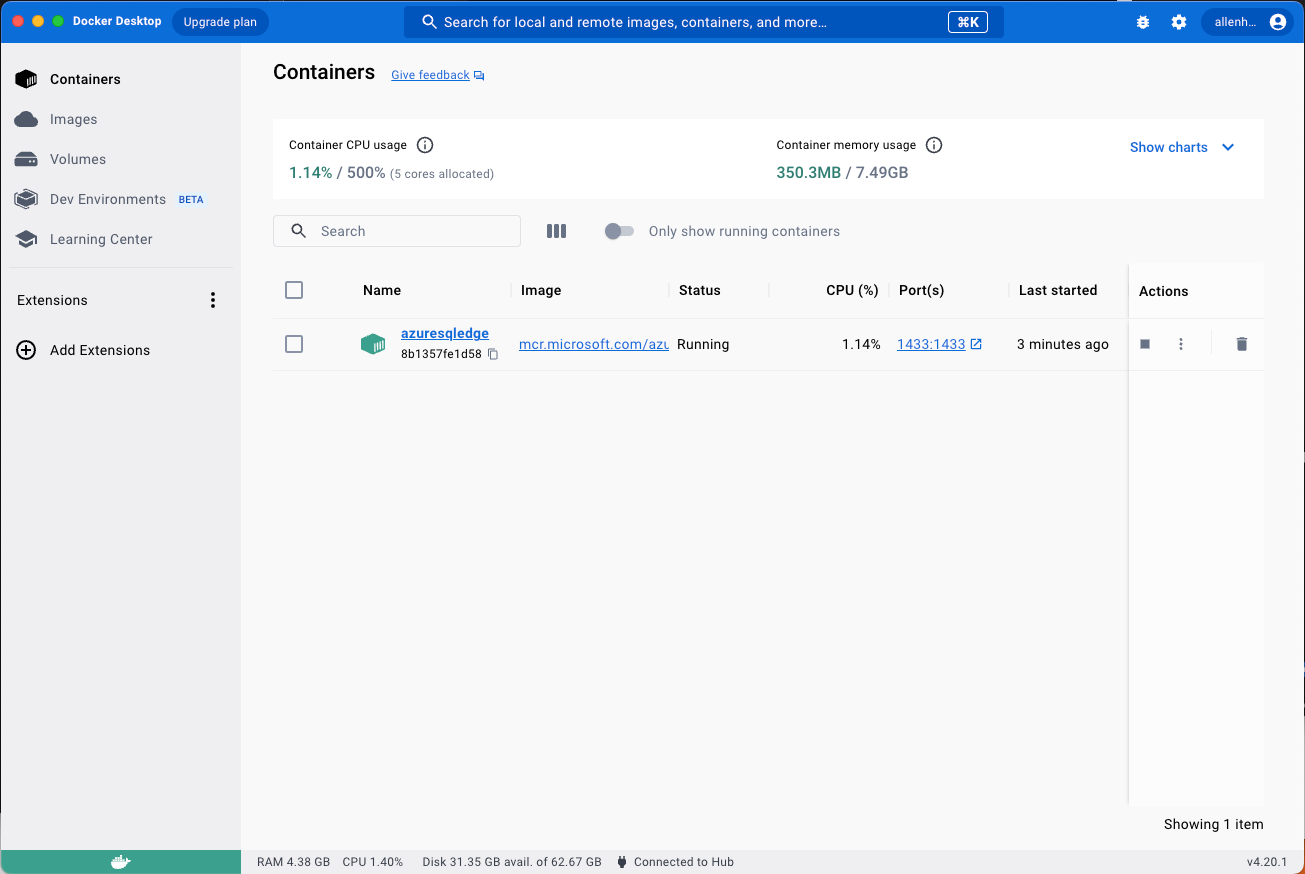Click the containers Search field

coord(397,231)
